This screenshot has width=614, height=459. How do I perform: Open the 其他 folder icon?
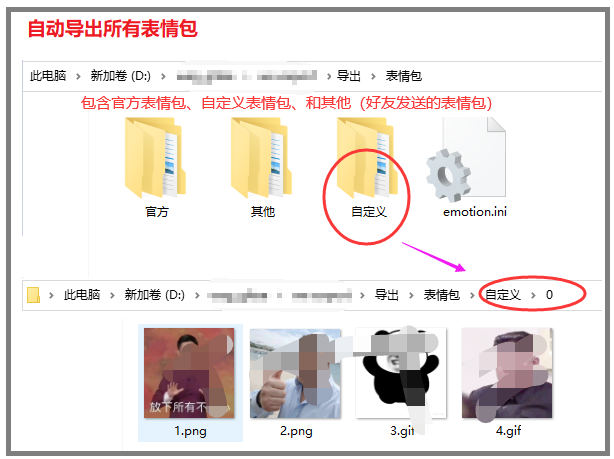tap(261, 158)
